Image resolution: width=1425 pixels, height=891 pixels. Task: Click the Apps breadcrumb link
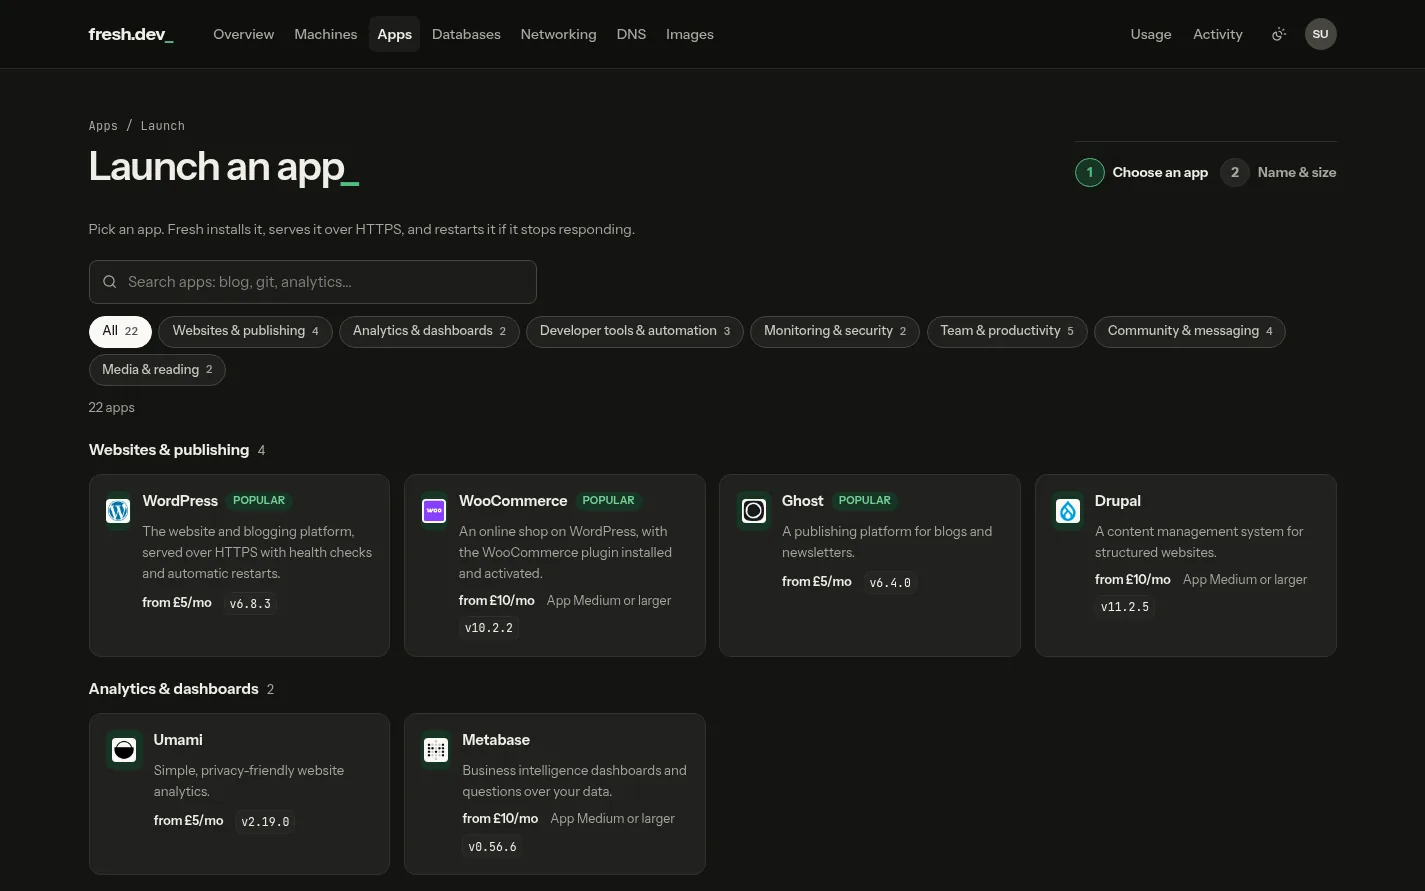click(x=103, y=126)
